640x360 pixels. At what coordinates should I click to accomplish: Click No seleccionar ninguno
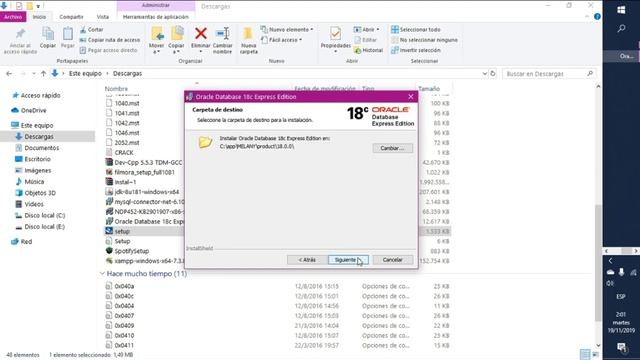424,40
